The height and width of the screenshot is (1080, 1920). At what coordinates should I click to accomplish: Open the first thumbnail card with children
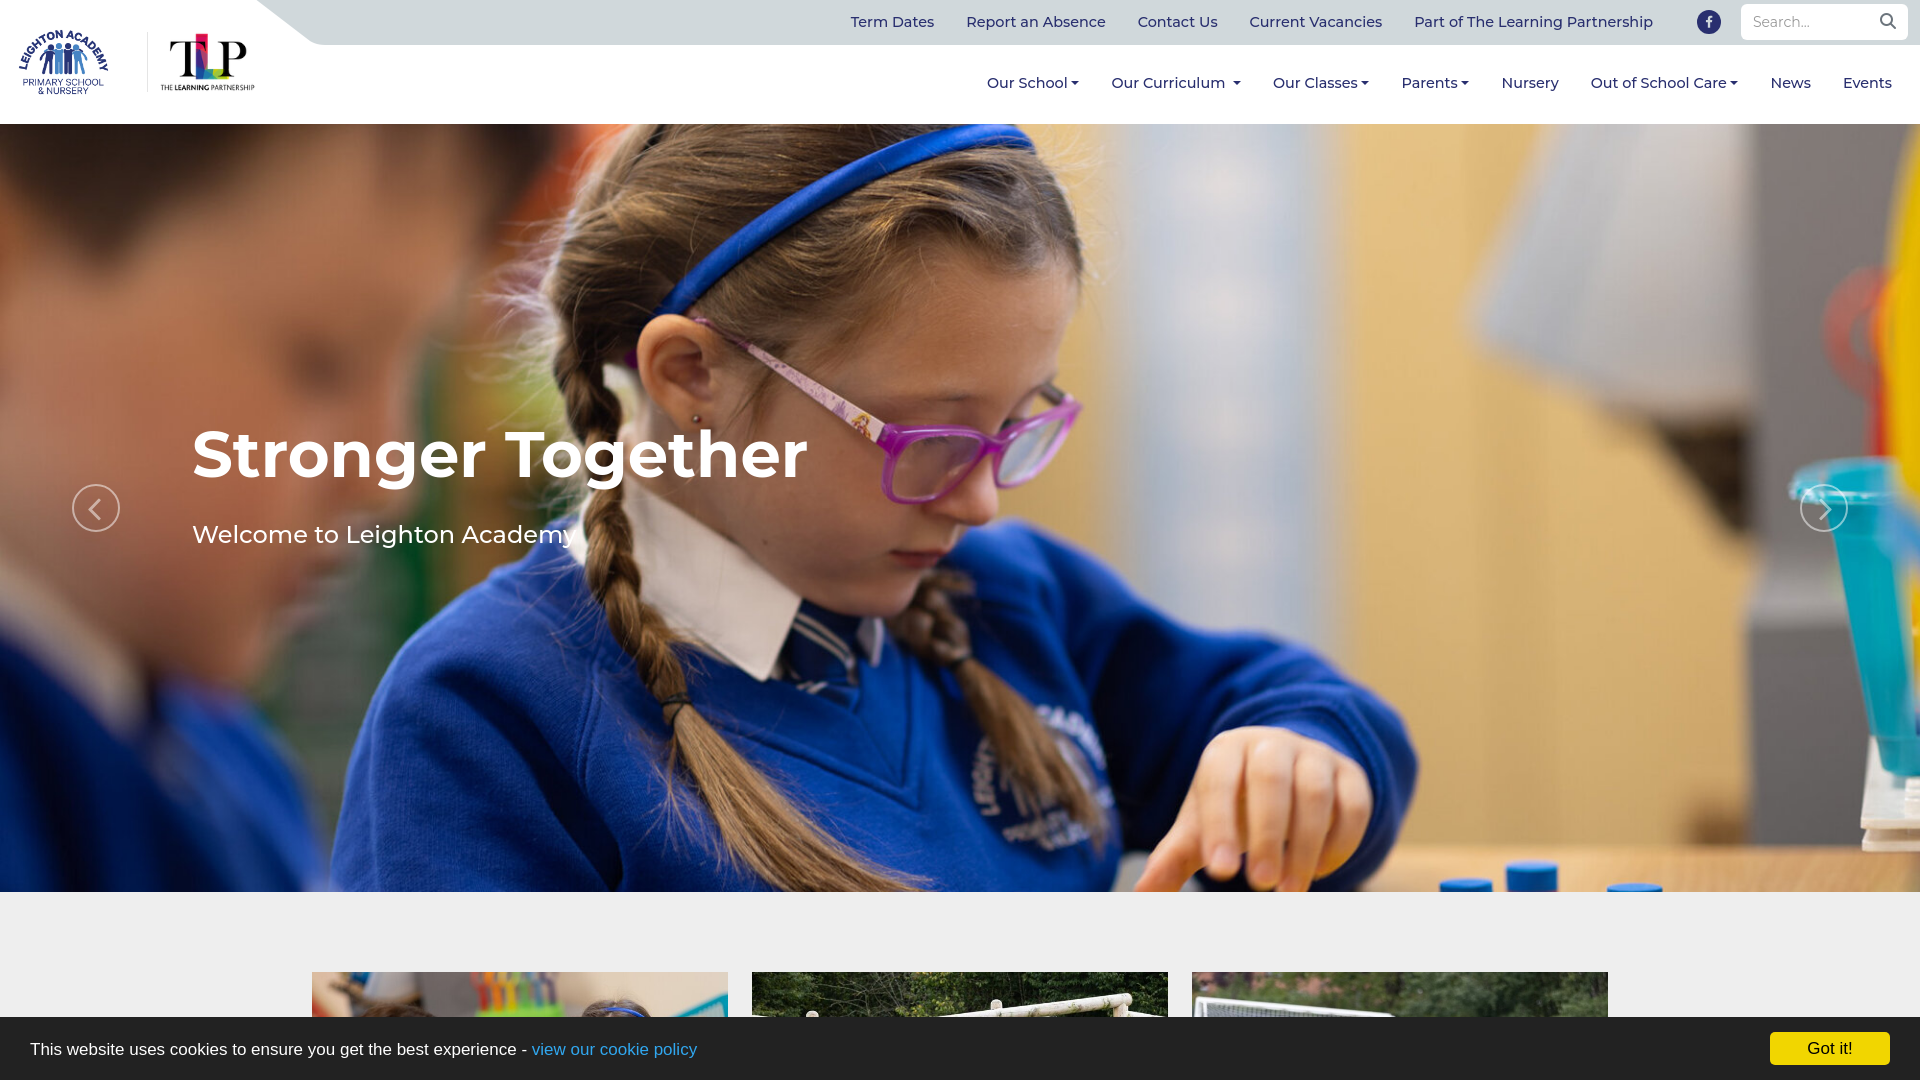tap(519, 996)
